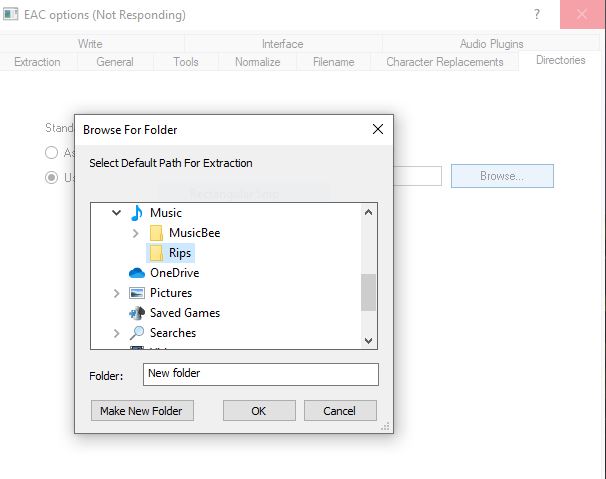The height and width of the screenshot is (479, 606).
Task: Click the Rips folder icon
Action: click(x=156, y=253)
